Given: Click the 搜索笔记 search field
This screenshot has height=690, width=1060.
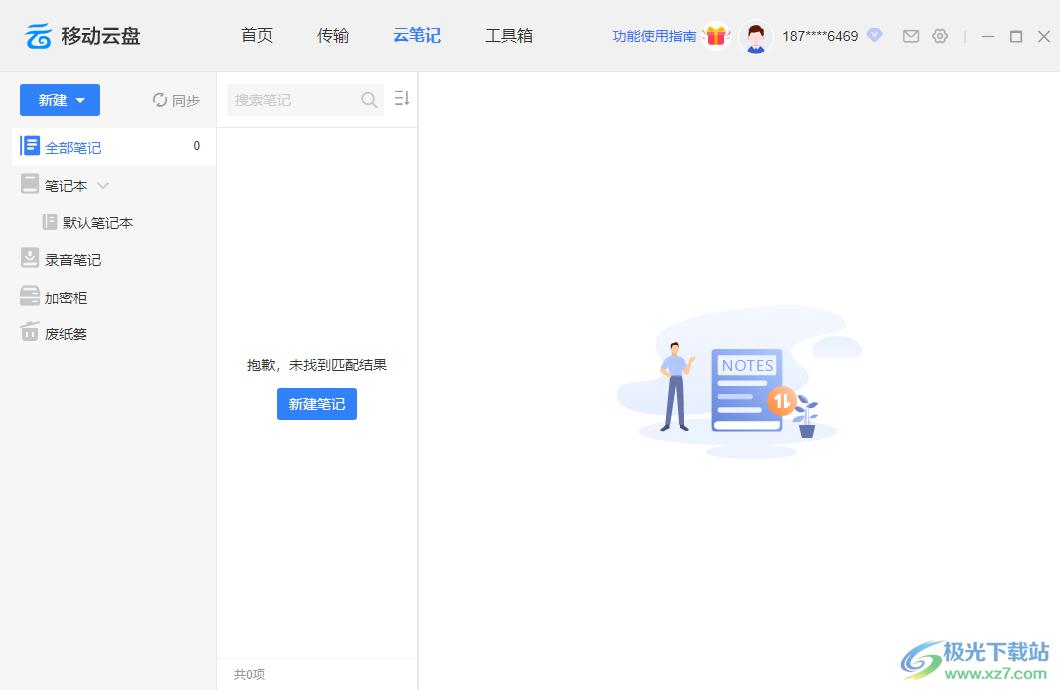Looking at the screenshot, I should point(295,100).
